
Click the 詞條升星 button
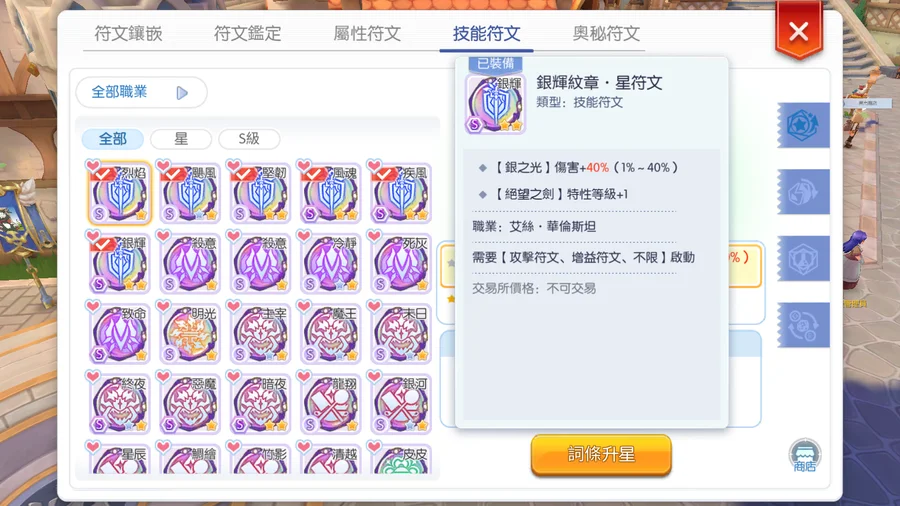pos(601,455)
